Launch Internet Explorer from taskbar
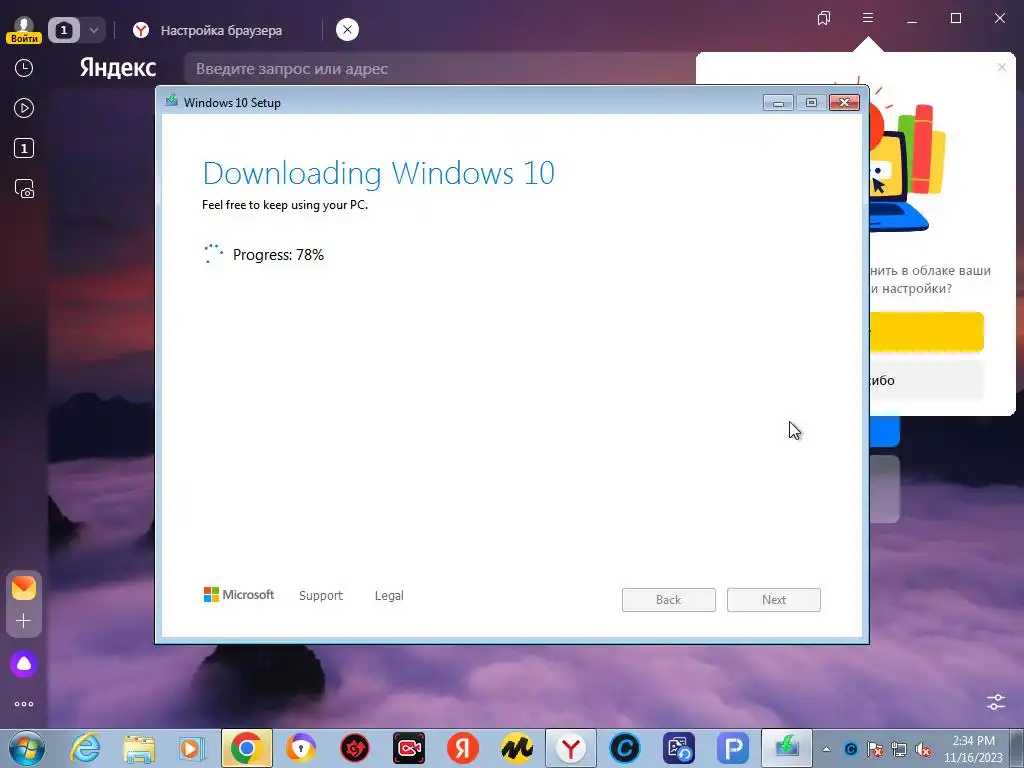1024x768 pixels. tap(85, 748)
